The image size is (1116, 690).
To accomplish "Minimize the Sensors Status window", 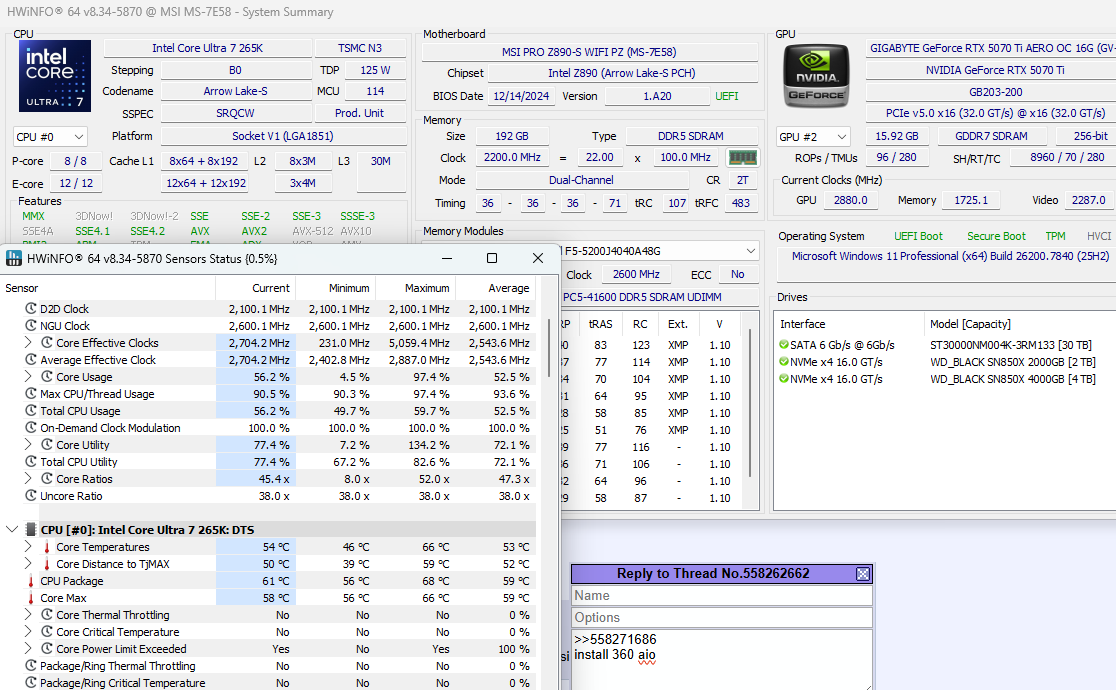I will [x=447, y=258].
